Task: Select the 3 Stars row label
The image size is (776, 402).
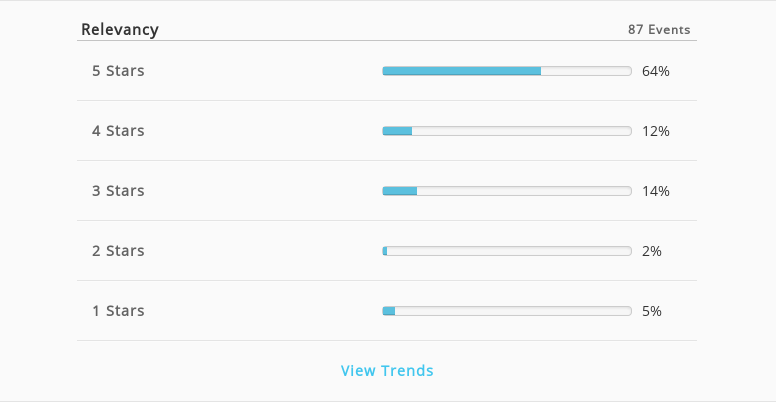Action: tap(118, 191)
